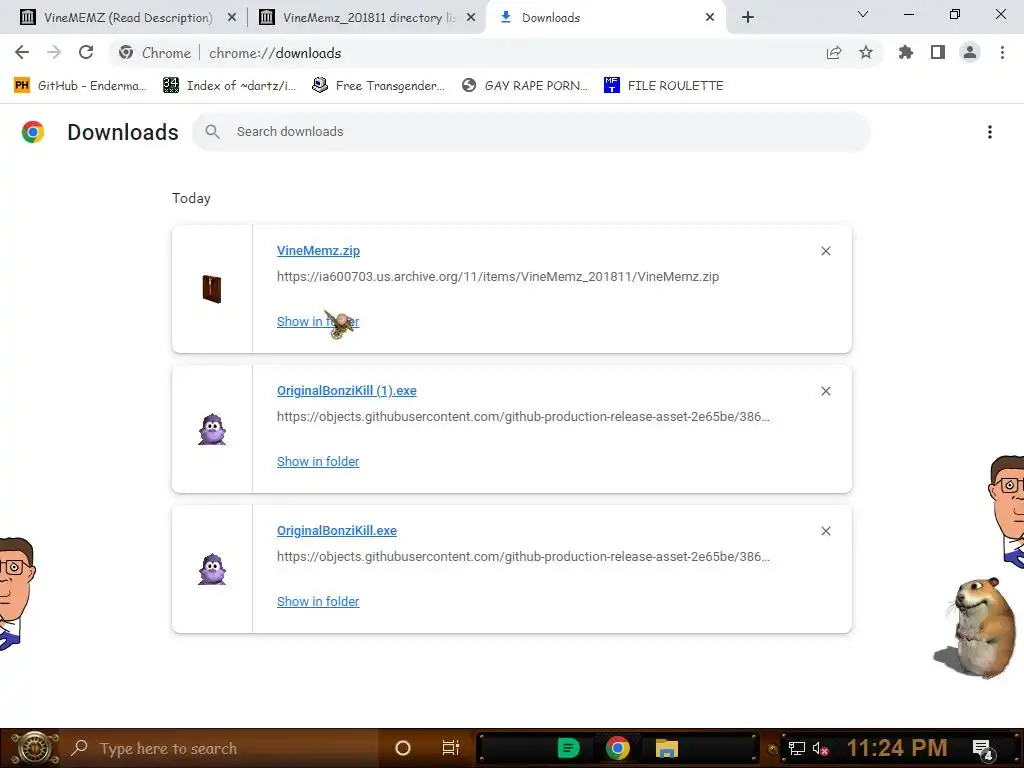Image resolution: width=1024 pixels, height=768 pixels.
Task: Click the VineMemz.zip archive file icon
Action: pos(212,289)
